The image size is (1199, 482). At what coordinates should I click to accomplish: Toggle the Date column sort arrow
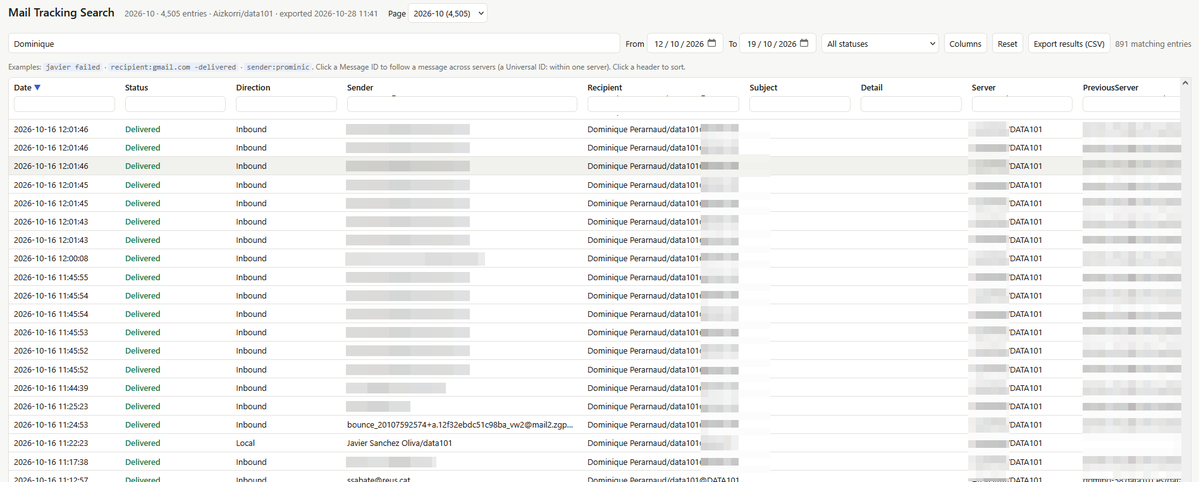coord(37,88)
